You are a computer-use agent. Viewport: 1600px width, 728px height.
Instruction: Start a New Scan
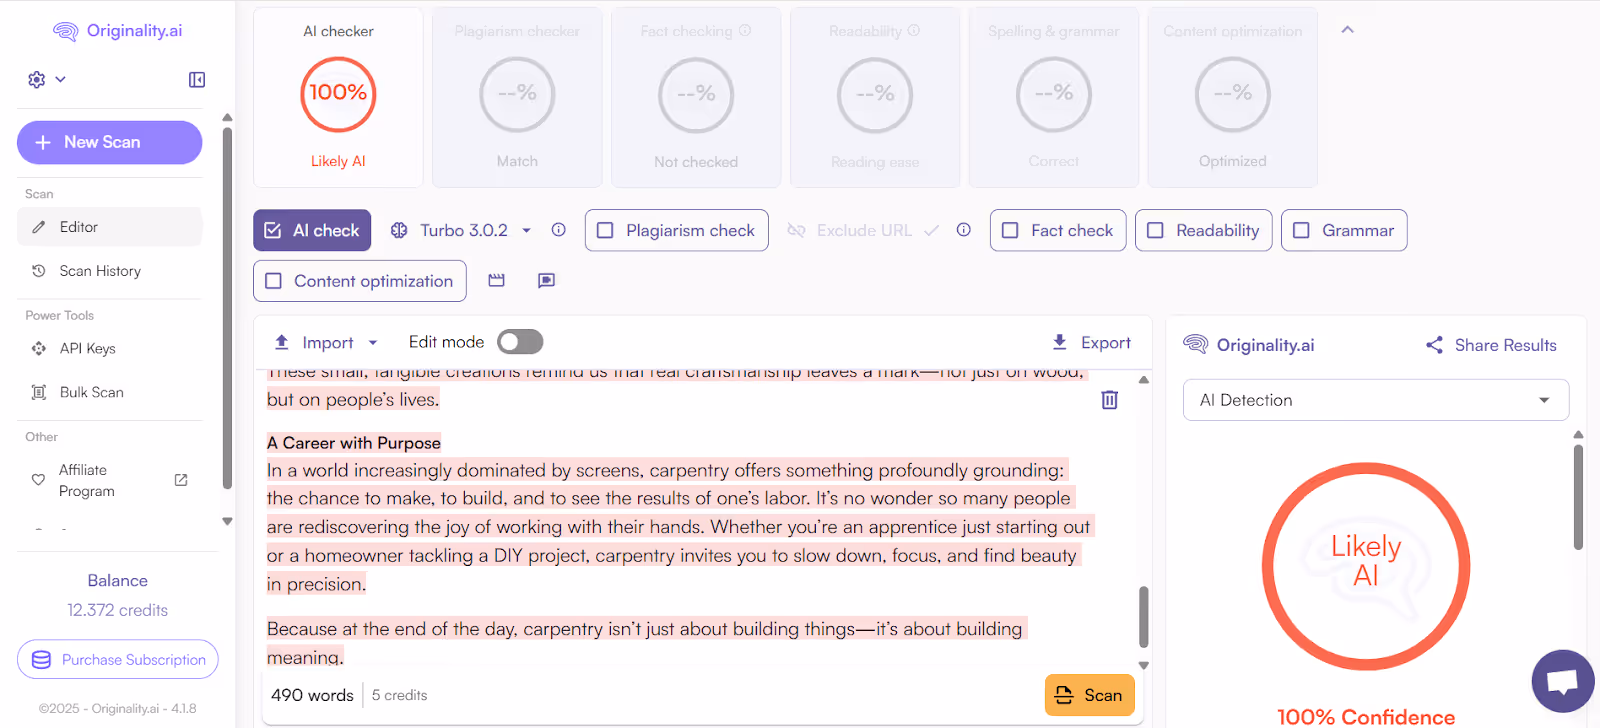(110, 142)
